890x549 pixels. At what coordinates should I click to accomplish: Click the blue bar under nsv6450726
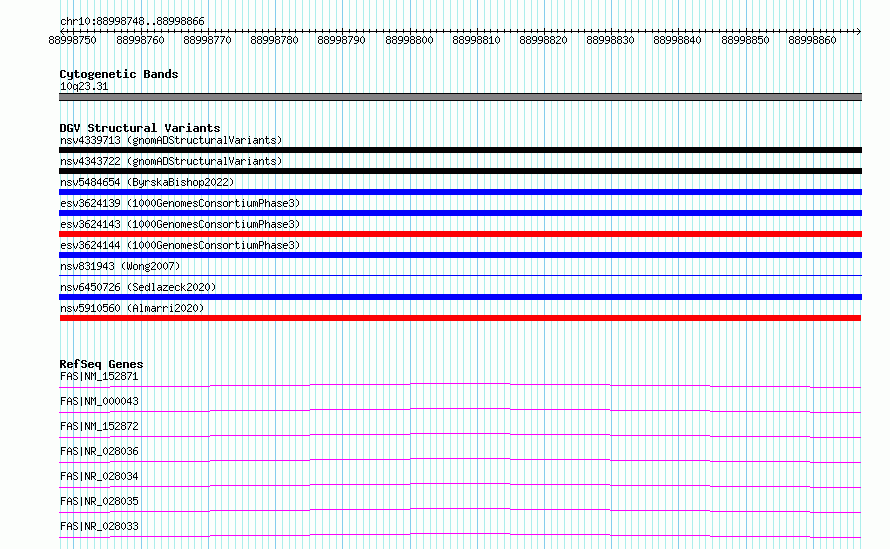460,297
